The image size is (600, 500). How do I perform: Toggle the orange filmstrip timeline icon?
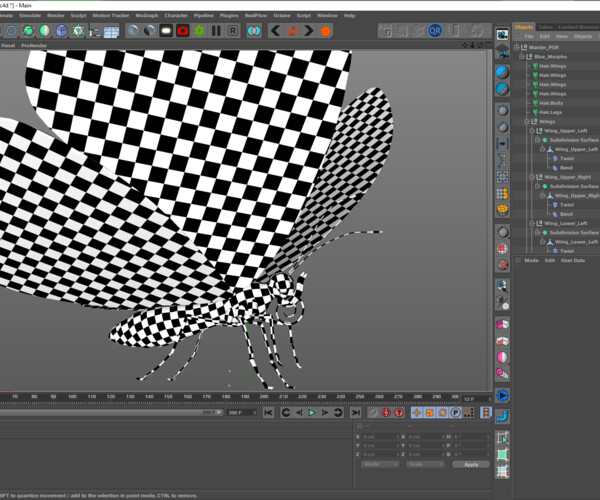click(486, 412)
